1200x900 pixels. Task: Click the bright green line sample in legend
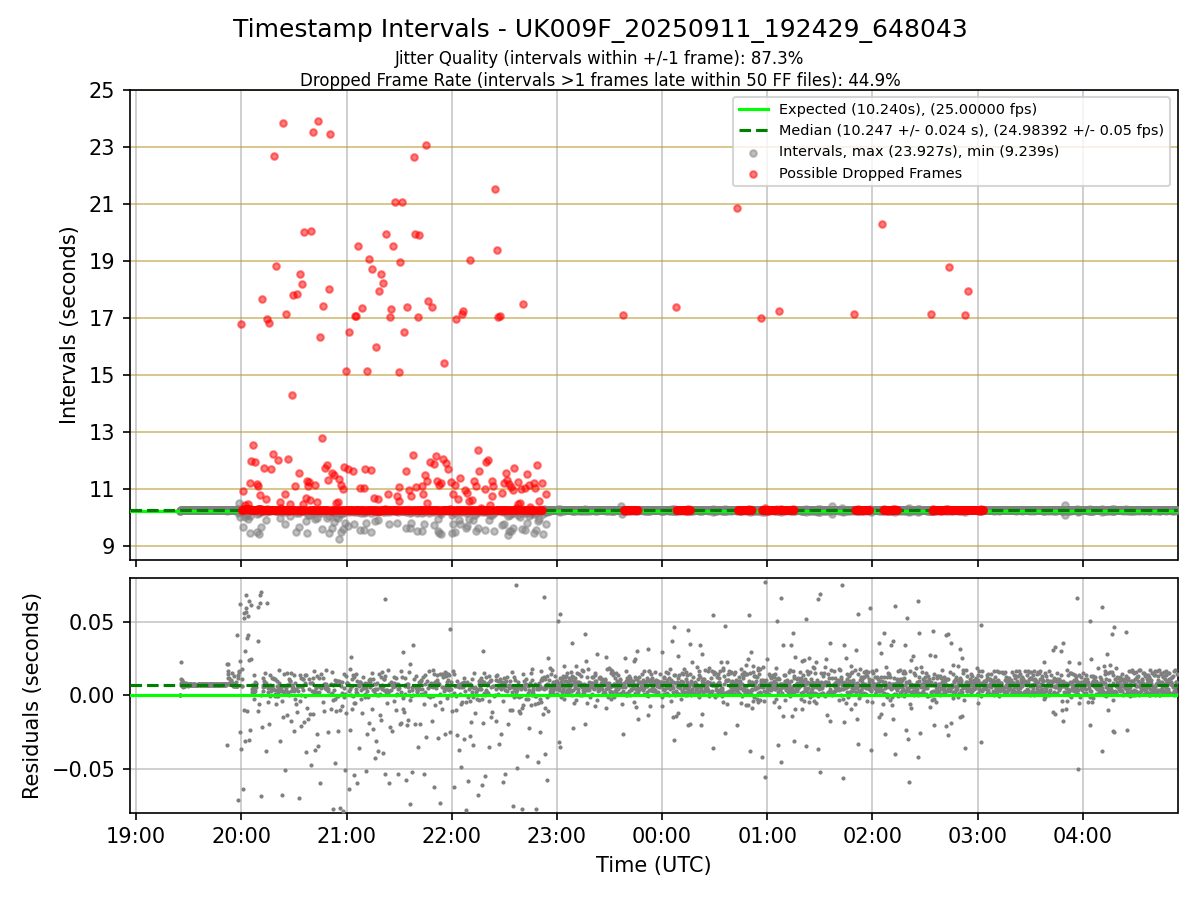(755, 109)
